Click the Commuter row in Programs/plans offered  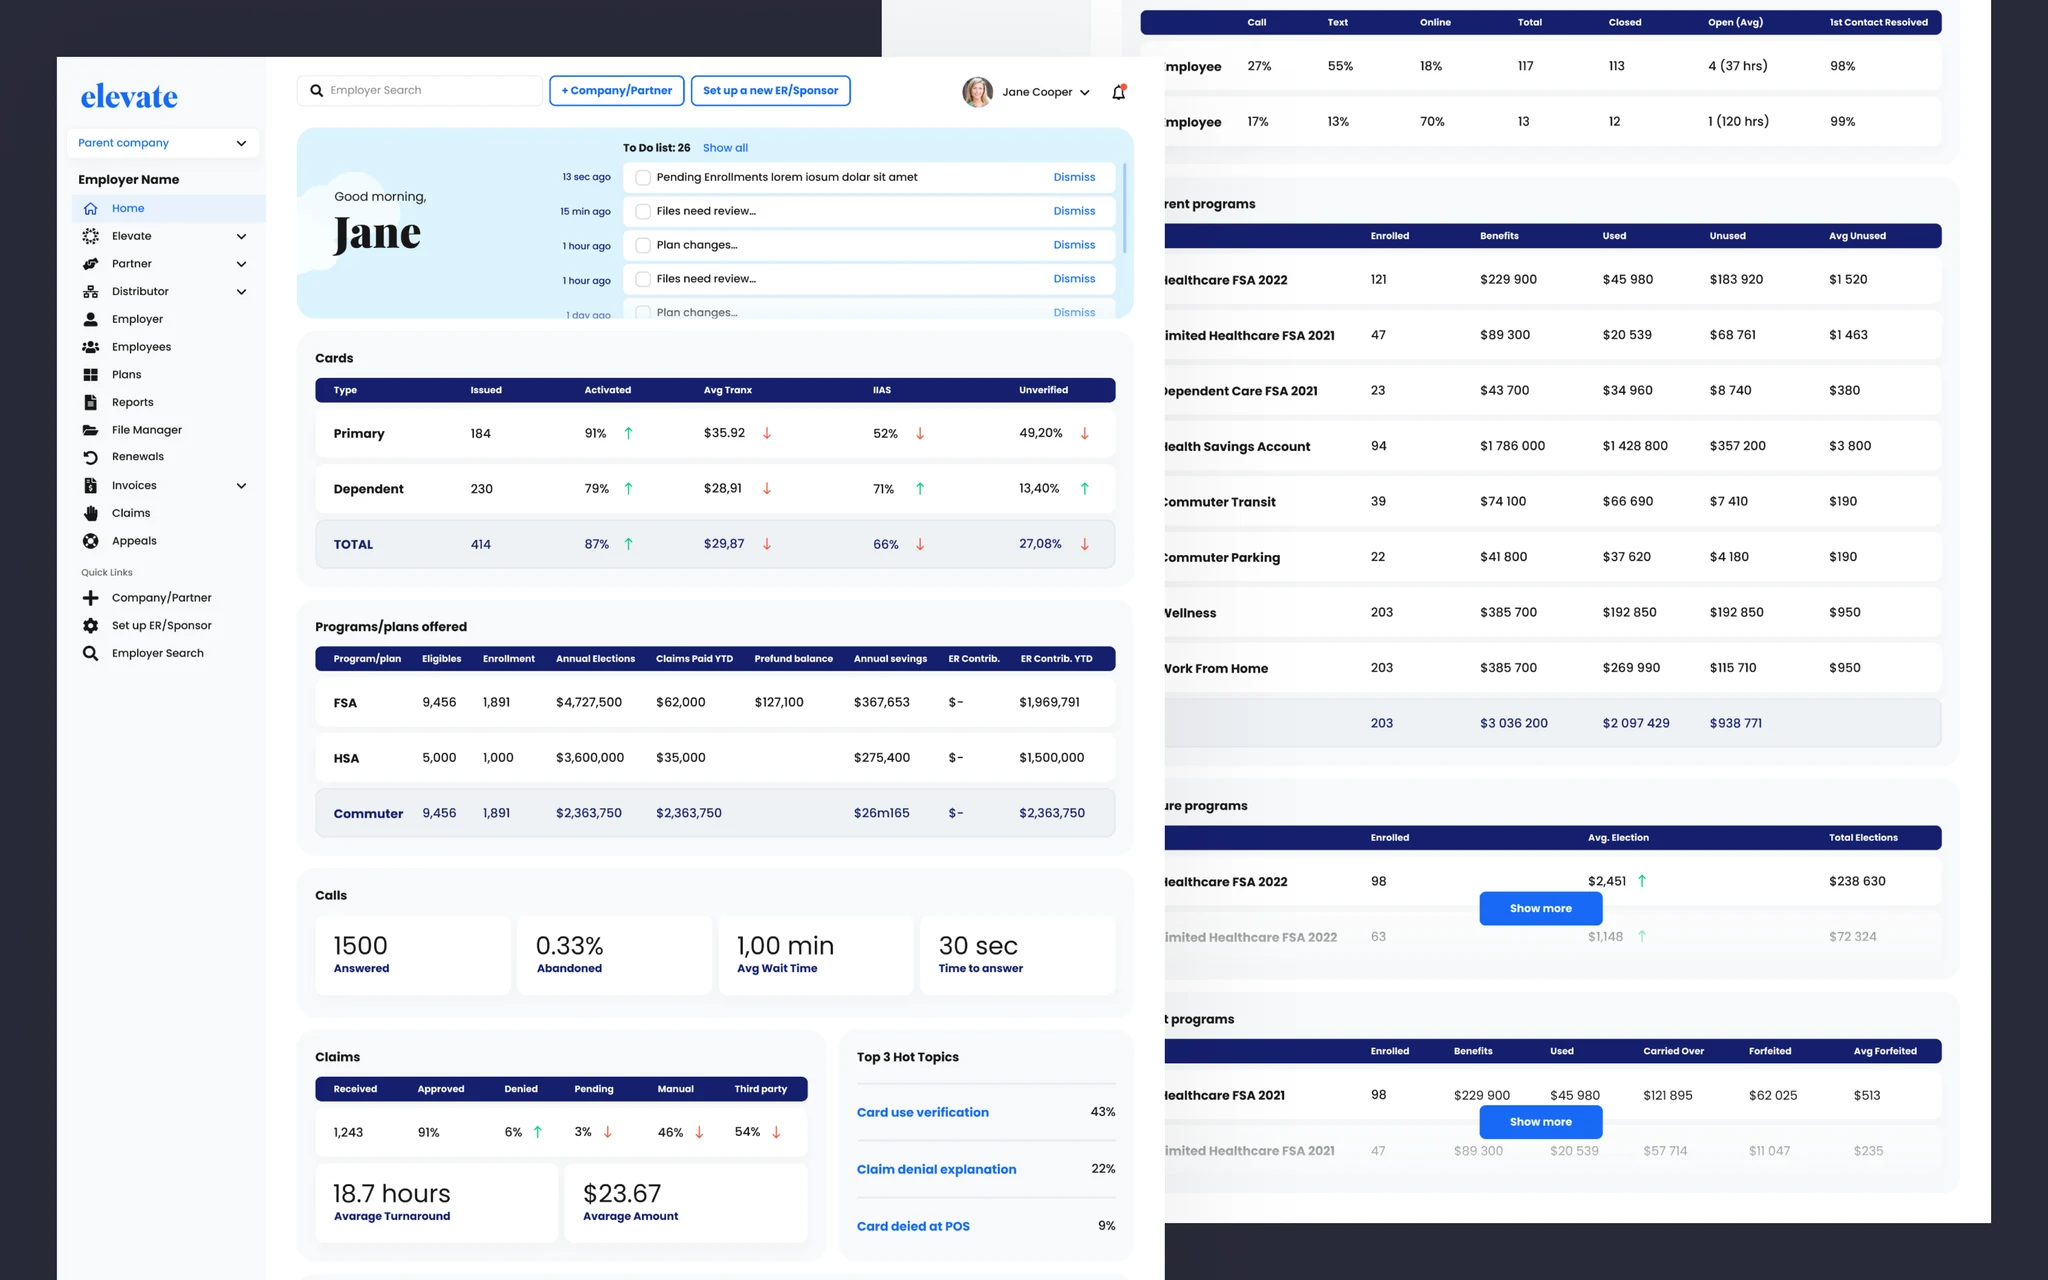[715, 813]
